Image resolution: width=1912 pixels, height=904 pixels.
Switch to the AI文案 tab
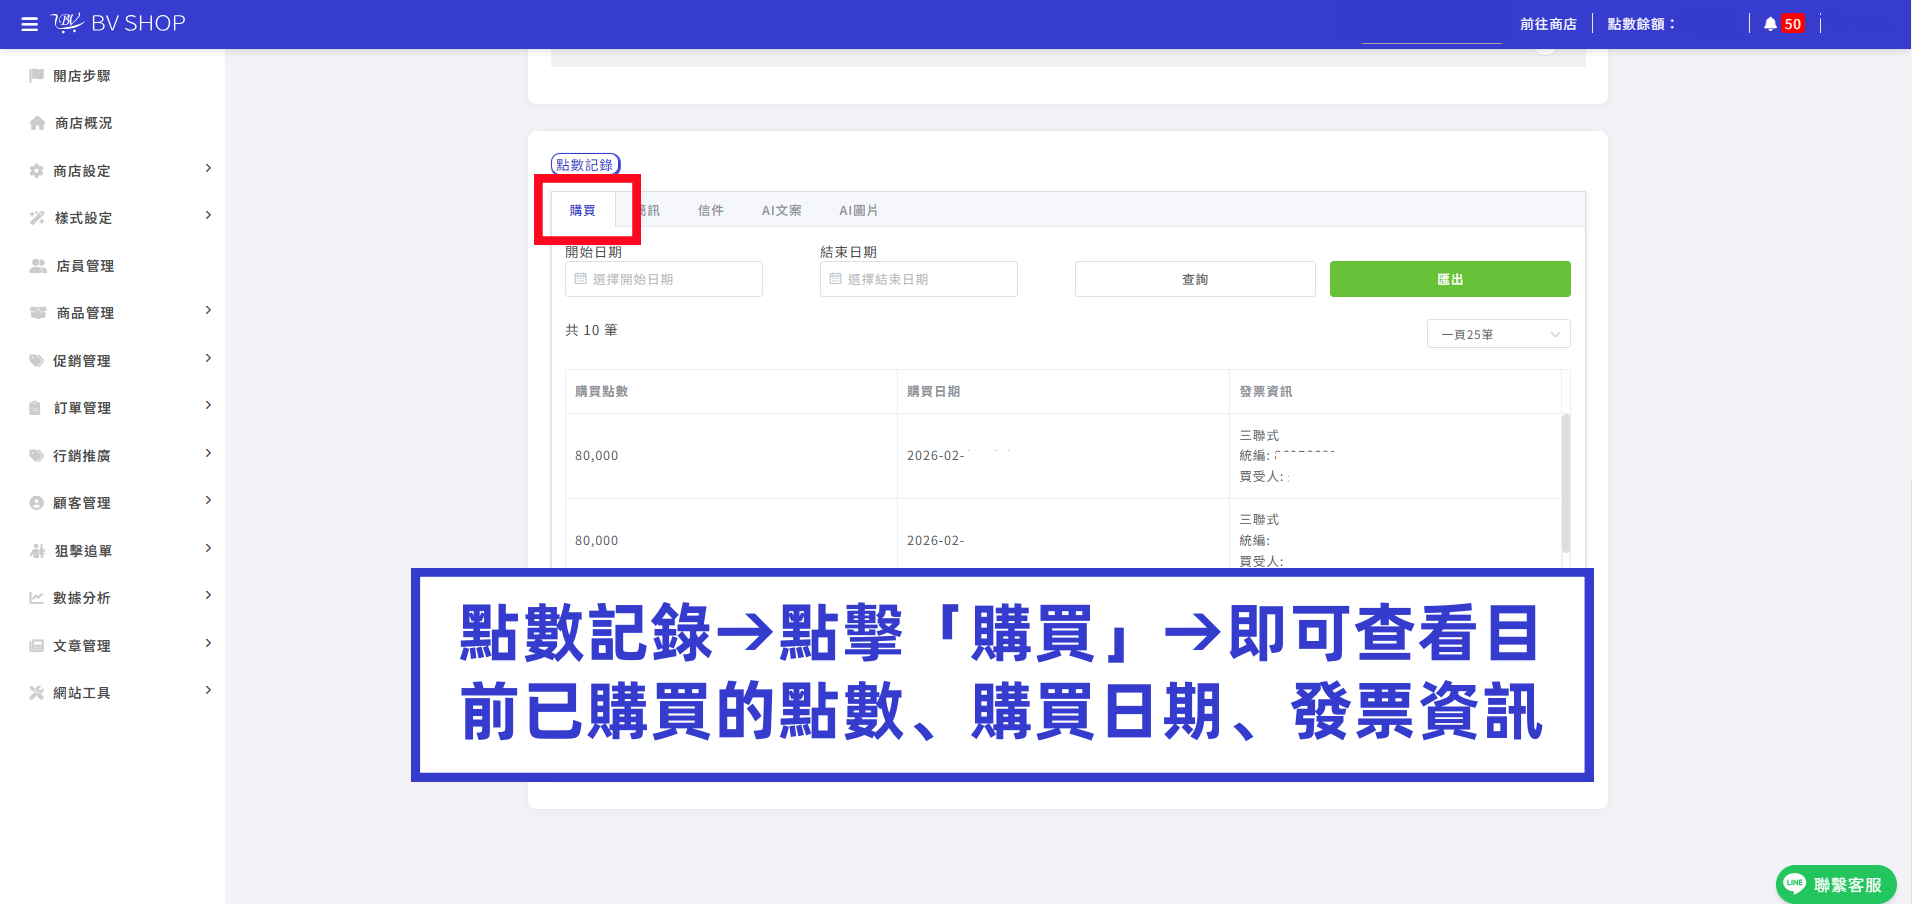tap(781, 210)
